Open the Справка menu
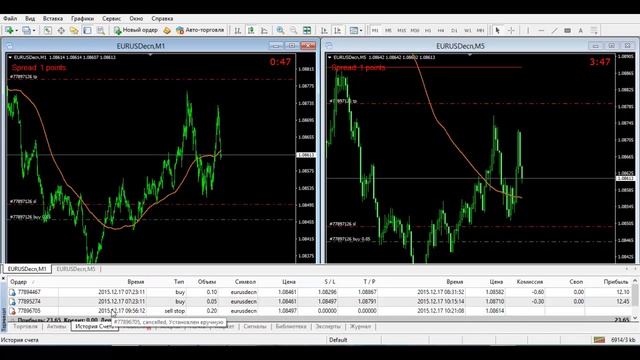Screen dimensions: 640x360 pyautogui.click(x=162, y=18)
